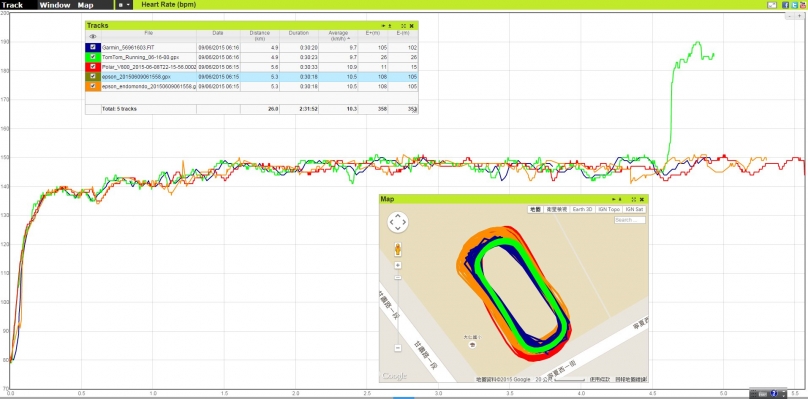Sort tracks by Date column header

click(x=218, y=36)
